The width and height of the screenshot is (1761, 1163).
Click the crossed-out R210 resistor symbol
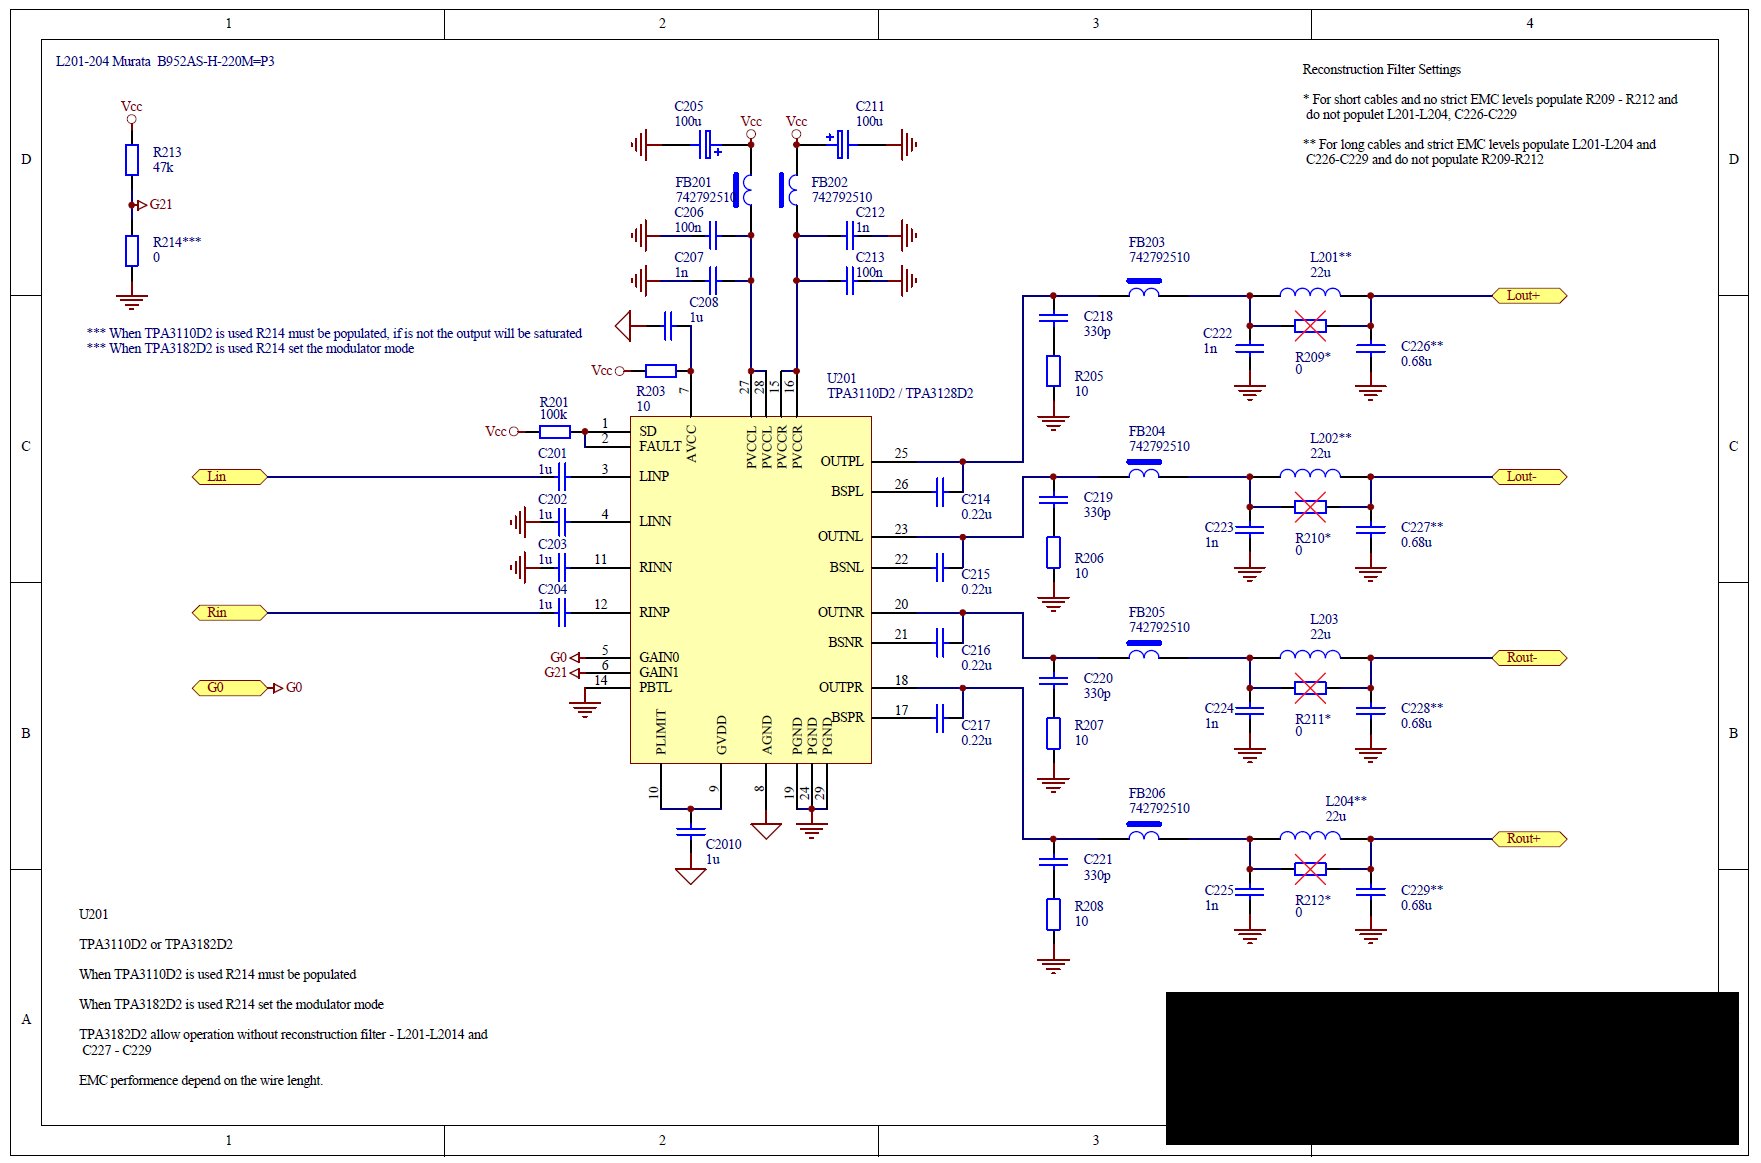click(x=1310, y=507)
